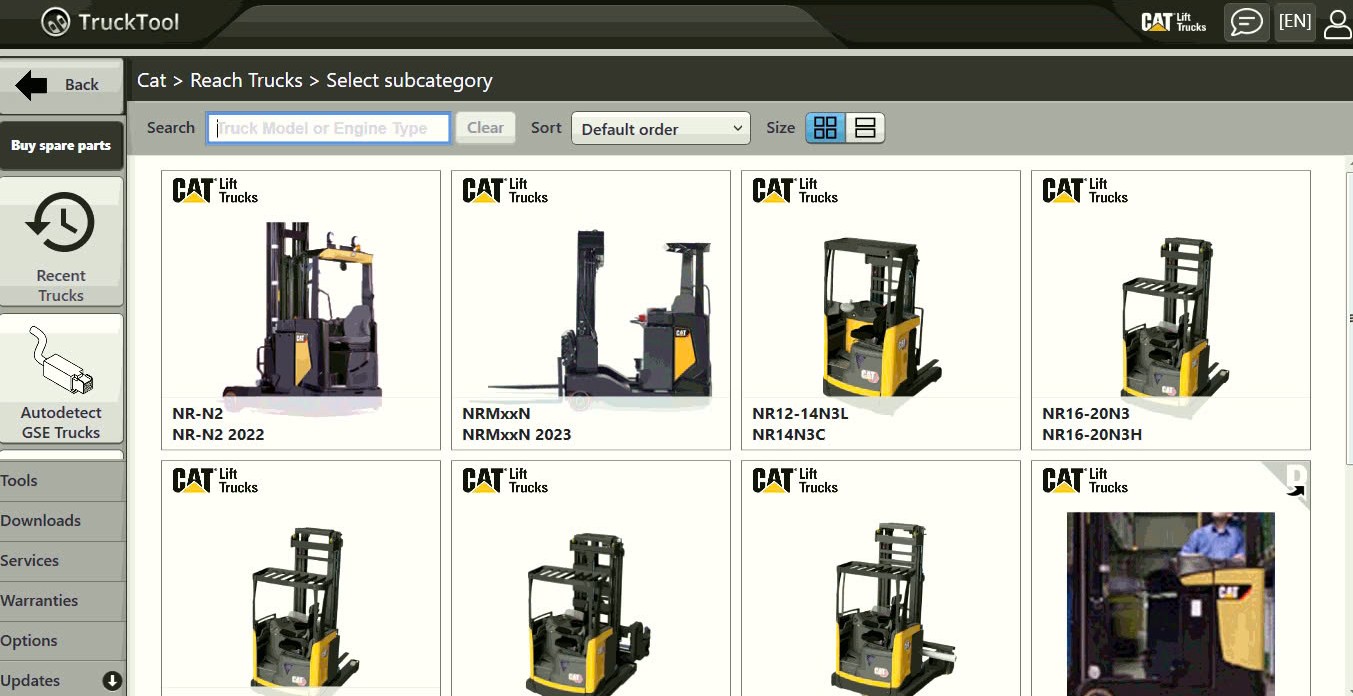The width and height of the screenshot is (1353, 696).
Task: Click the TruckTool logo icon
Action: [x=56, y=22]
